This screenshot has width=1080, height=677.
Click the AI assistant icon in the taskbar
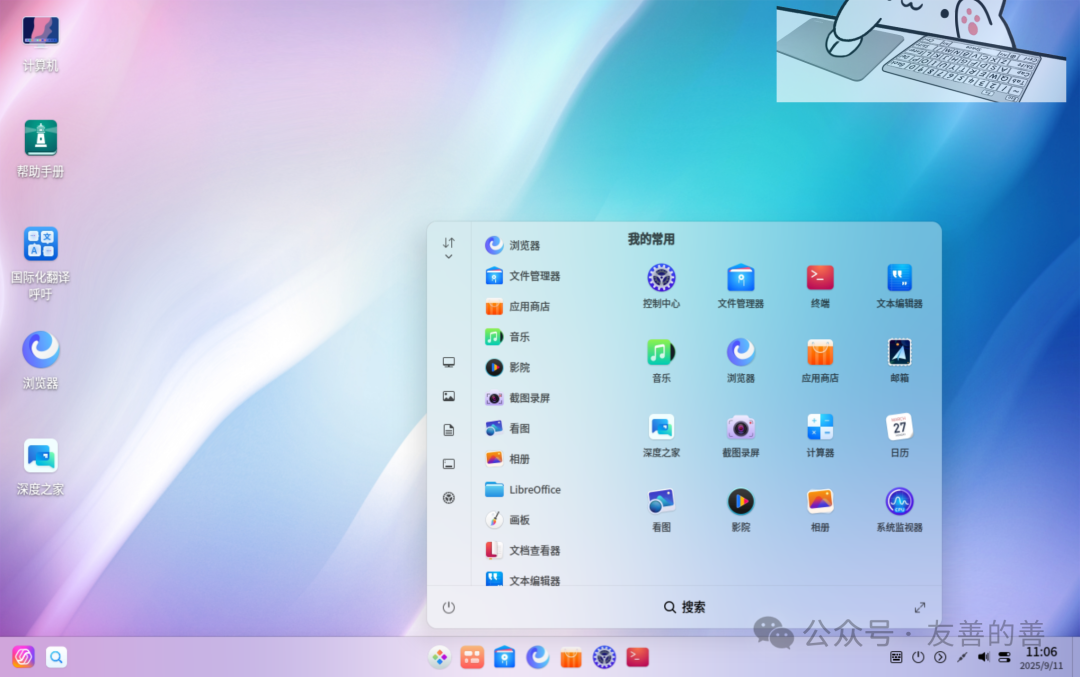[x=23, y=657]
